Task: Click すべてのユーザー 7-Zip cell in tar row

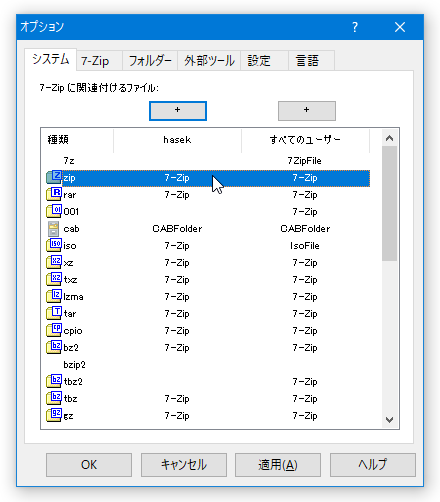Action: (x=305, y=314)
